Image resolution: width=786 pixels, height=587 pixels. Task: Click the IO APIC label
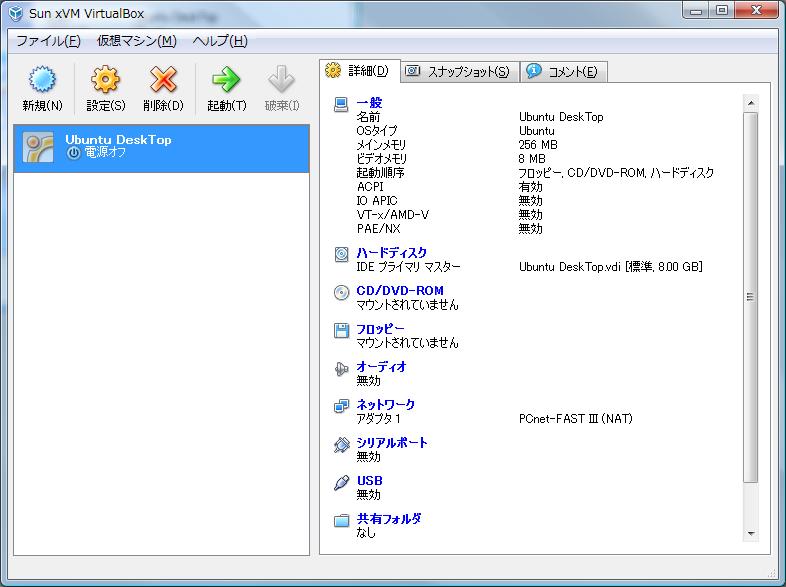tap(377, 201)
